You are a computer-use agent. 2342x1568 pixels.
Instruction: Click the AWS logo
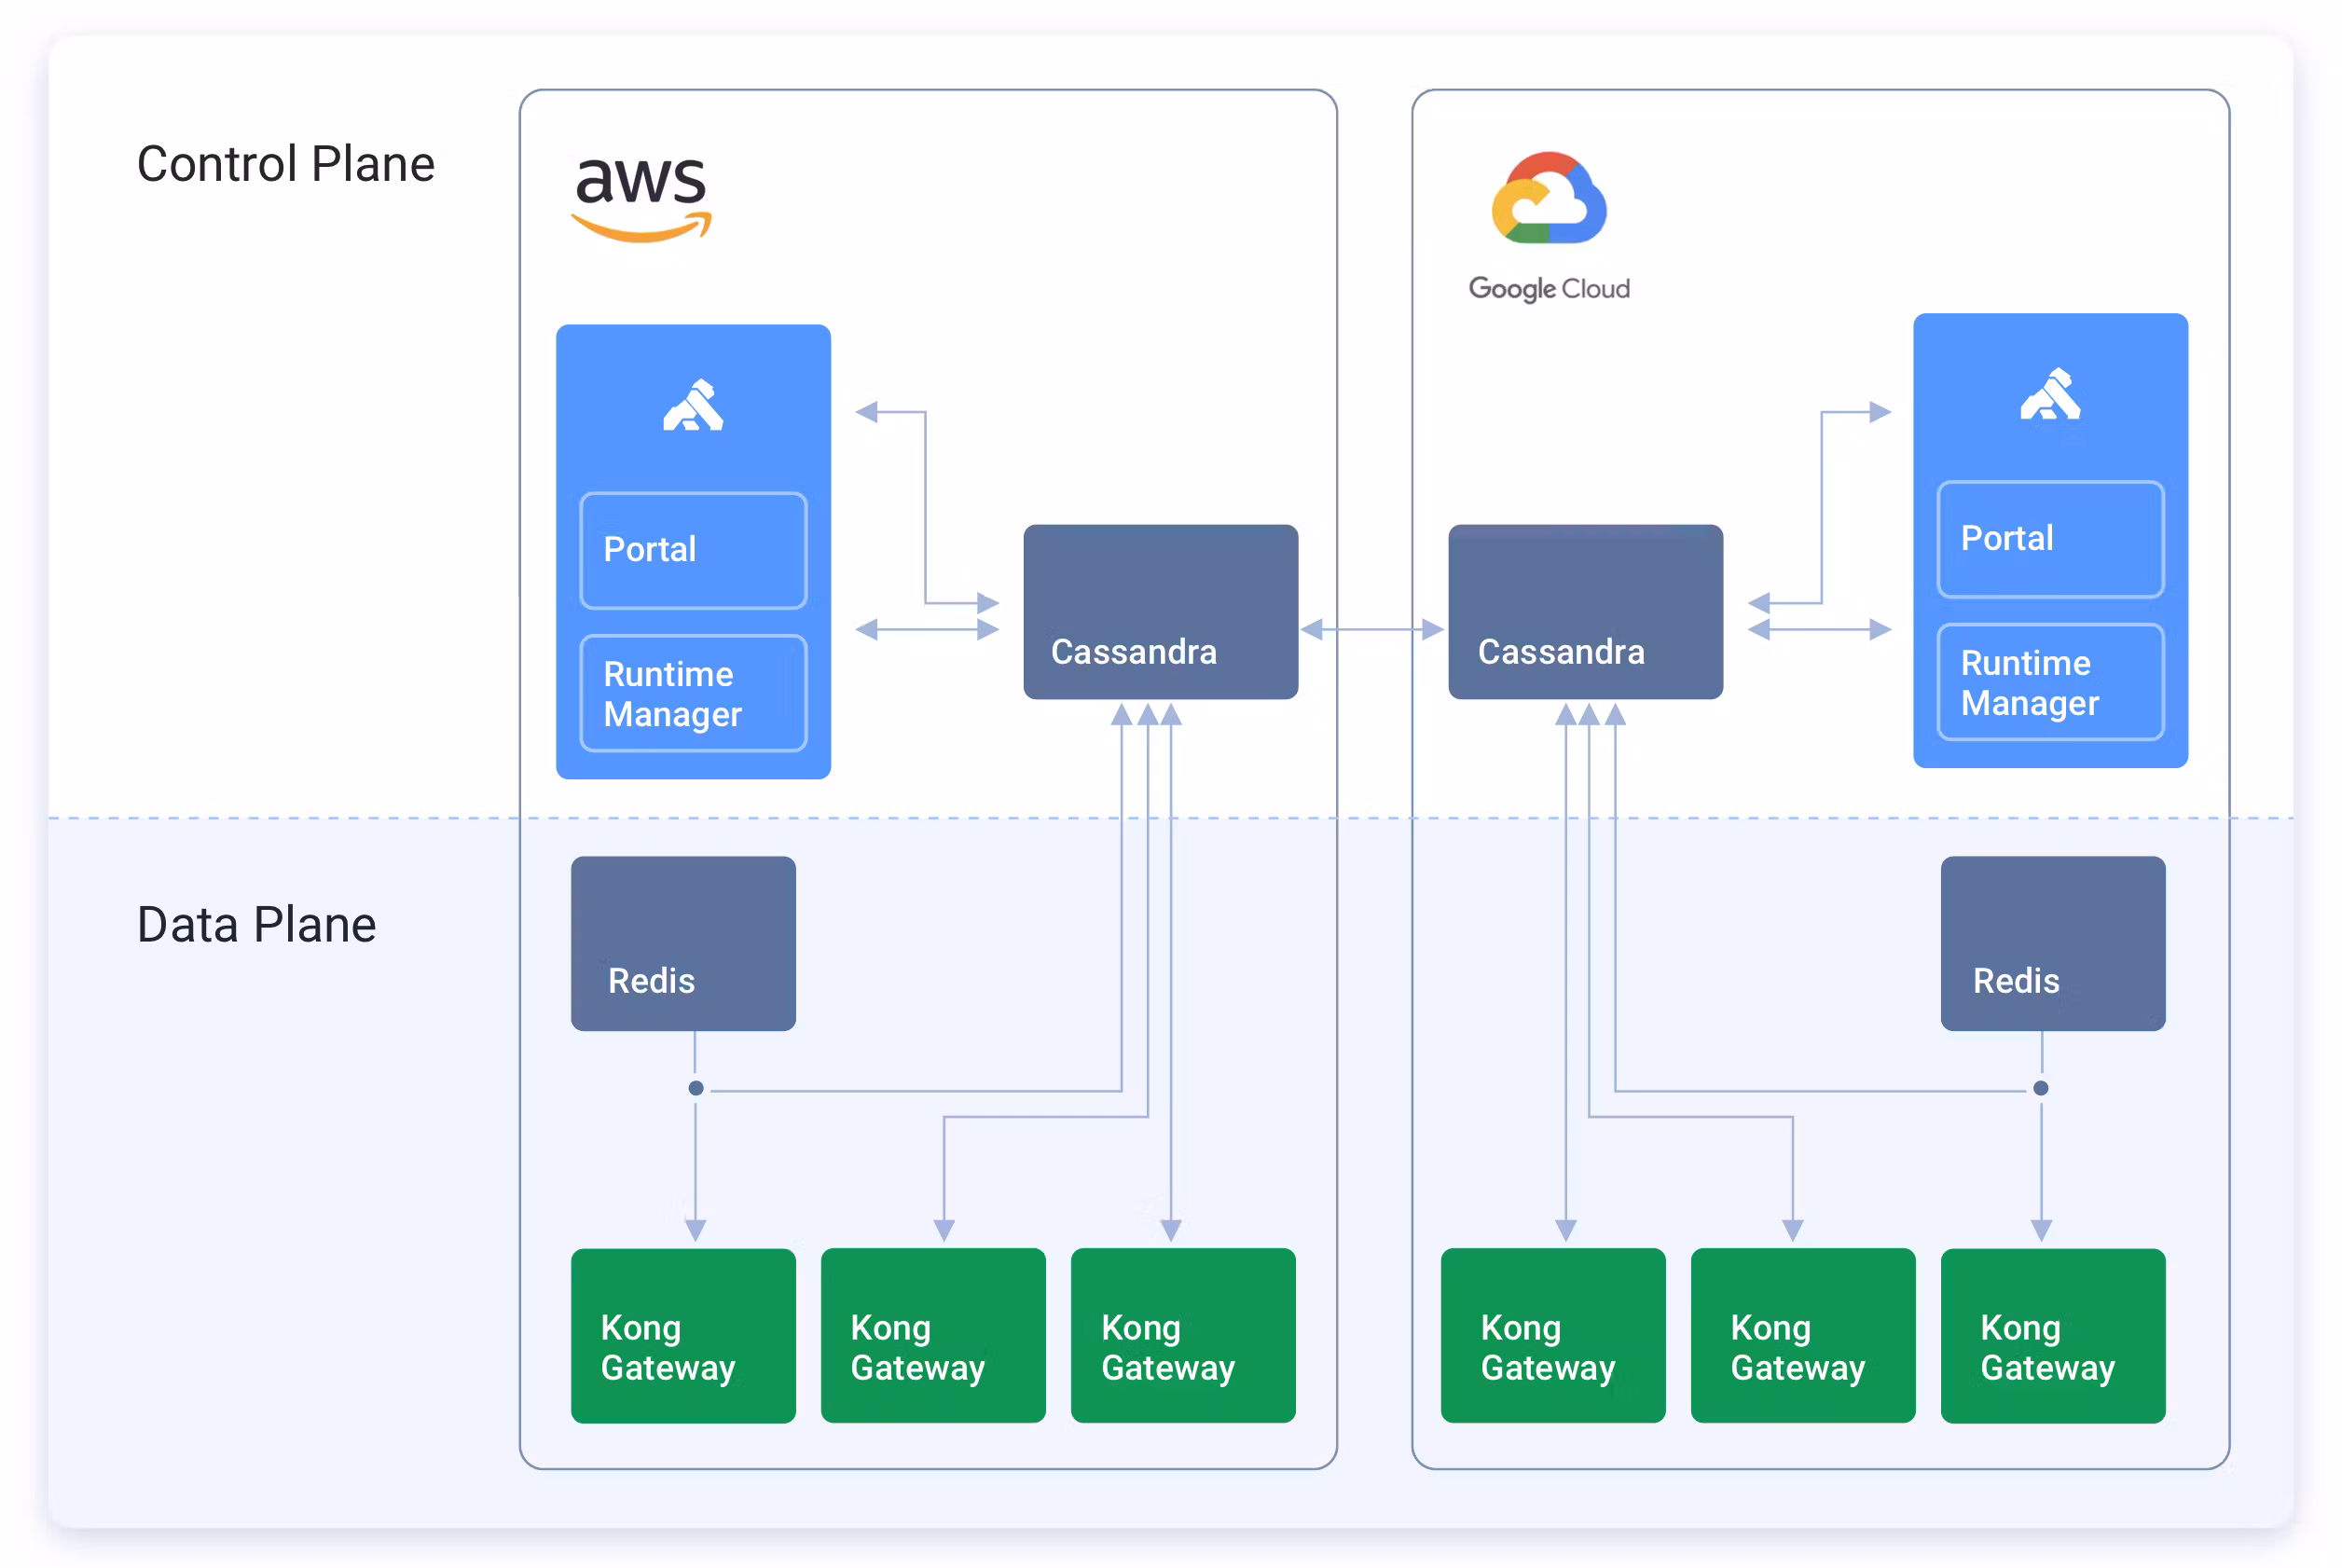(x=641, y=198)
